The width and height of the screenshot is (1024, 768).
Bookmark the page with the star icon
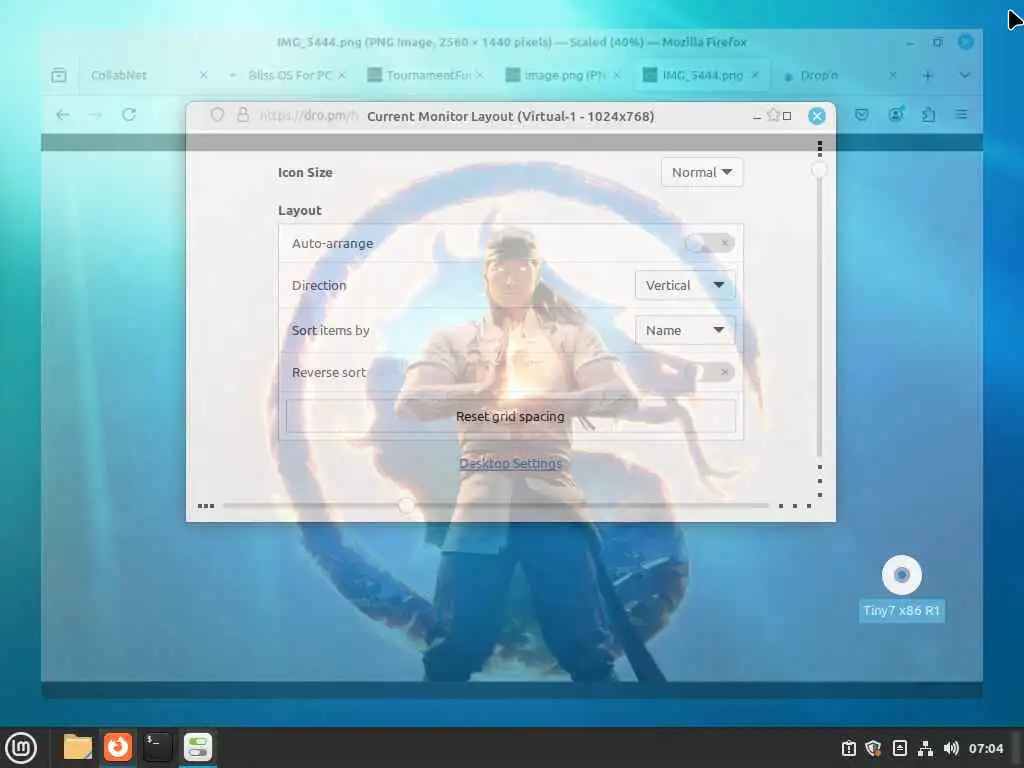coord(774,116)
